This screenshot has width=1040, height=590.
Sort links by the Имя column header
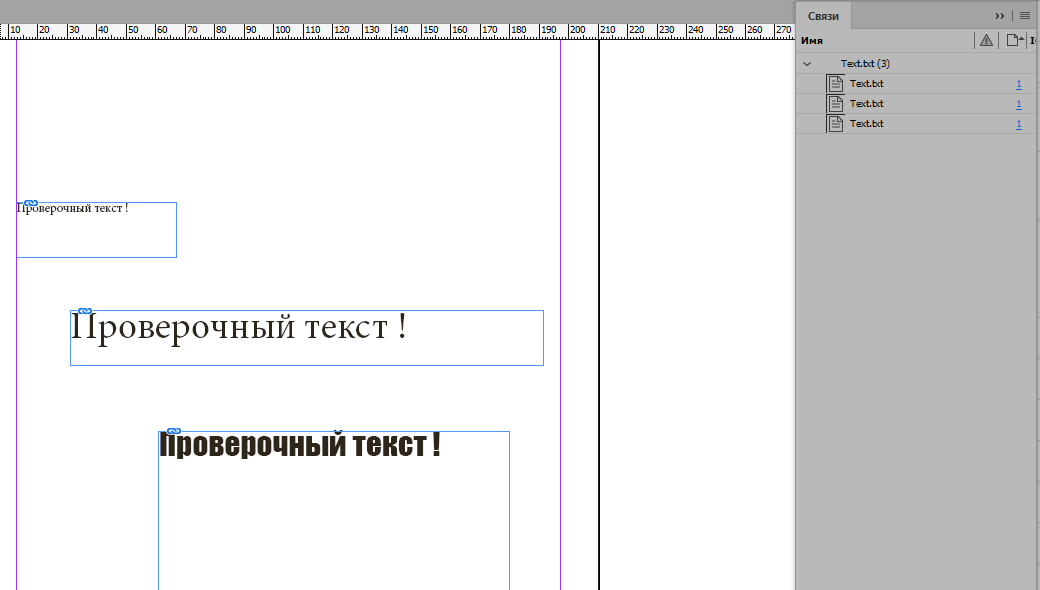(812, 40)
